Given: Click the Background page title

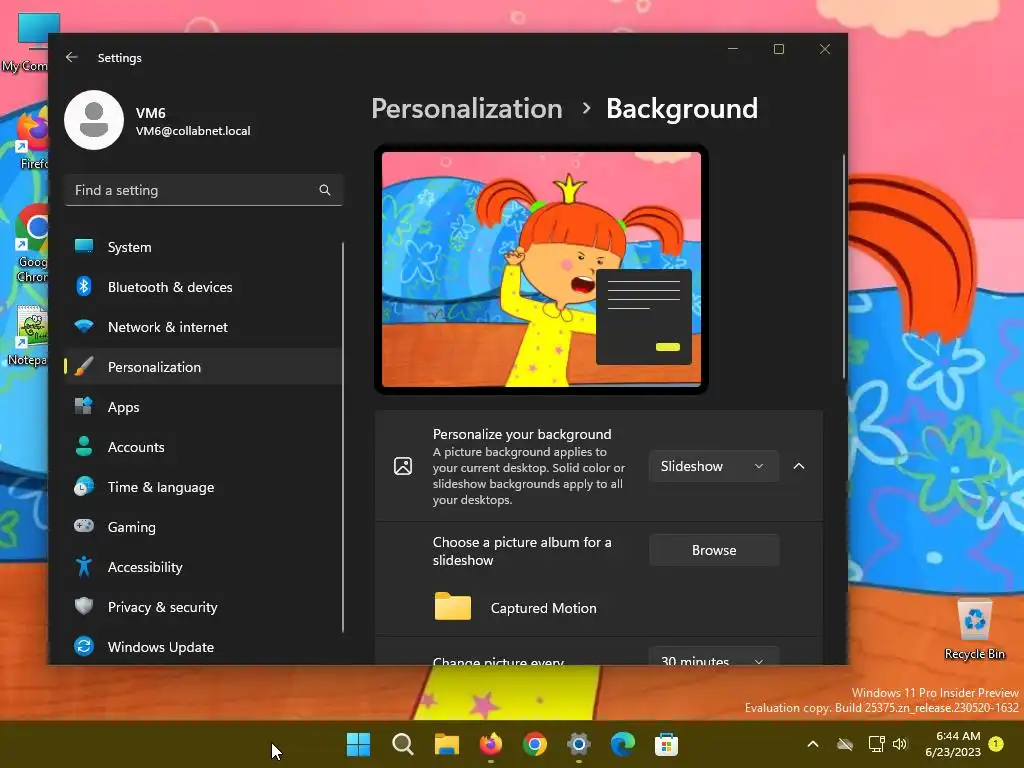Looking at the screenshot, I should (x=682, y=108).
